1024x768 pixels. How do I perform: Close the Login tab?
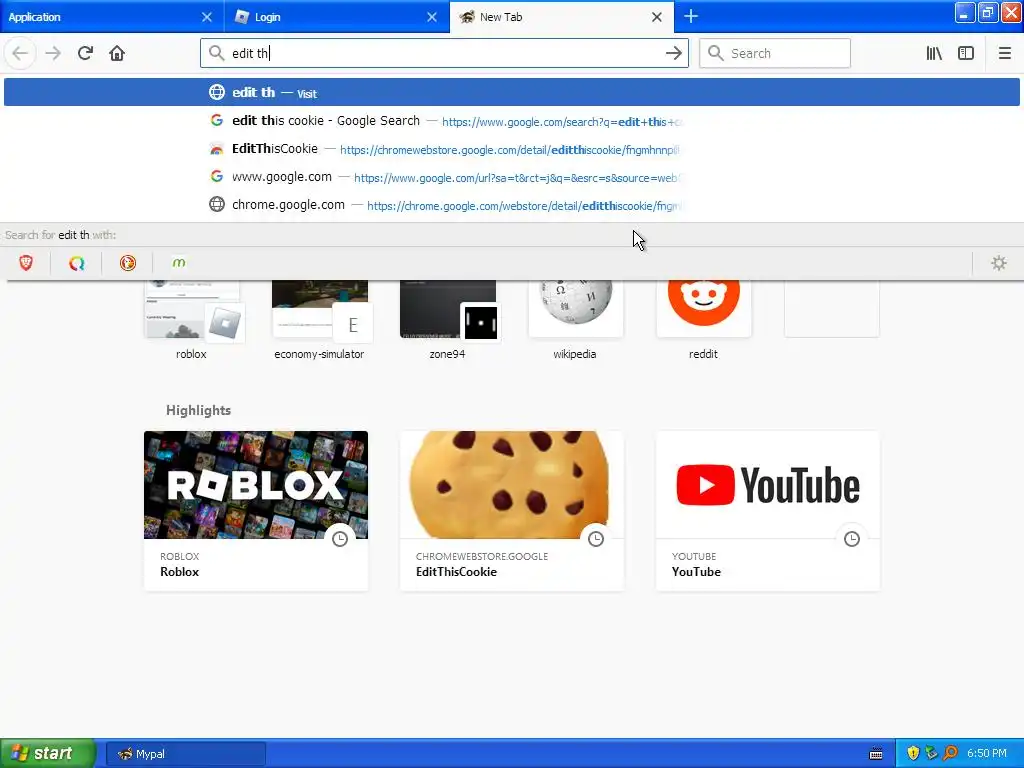432,17
